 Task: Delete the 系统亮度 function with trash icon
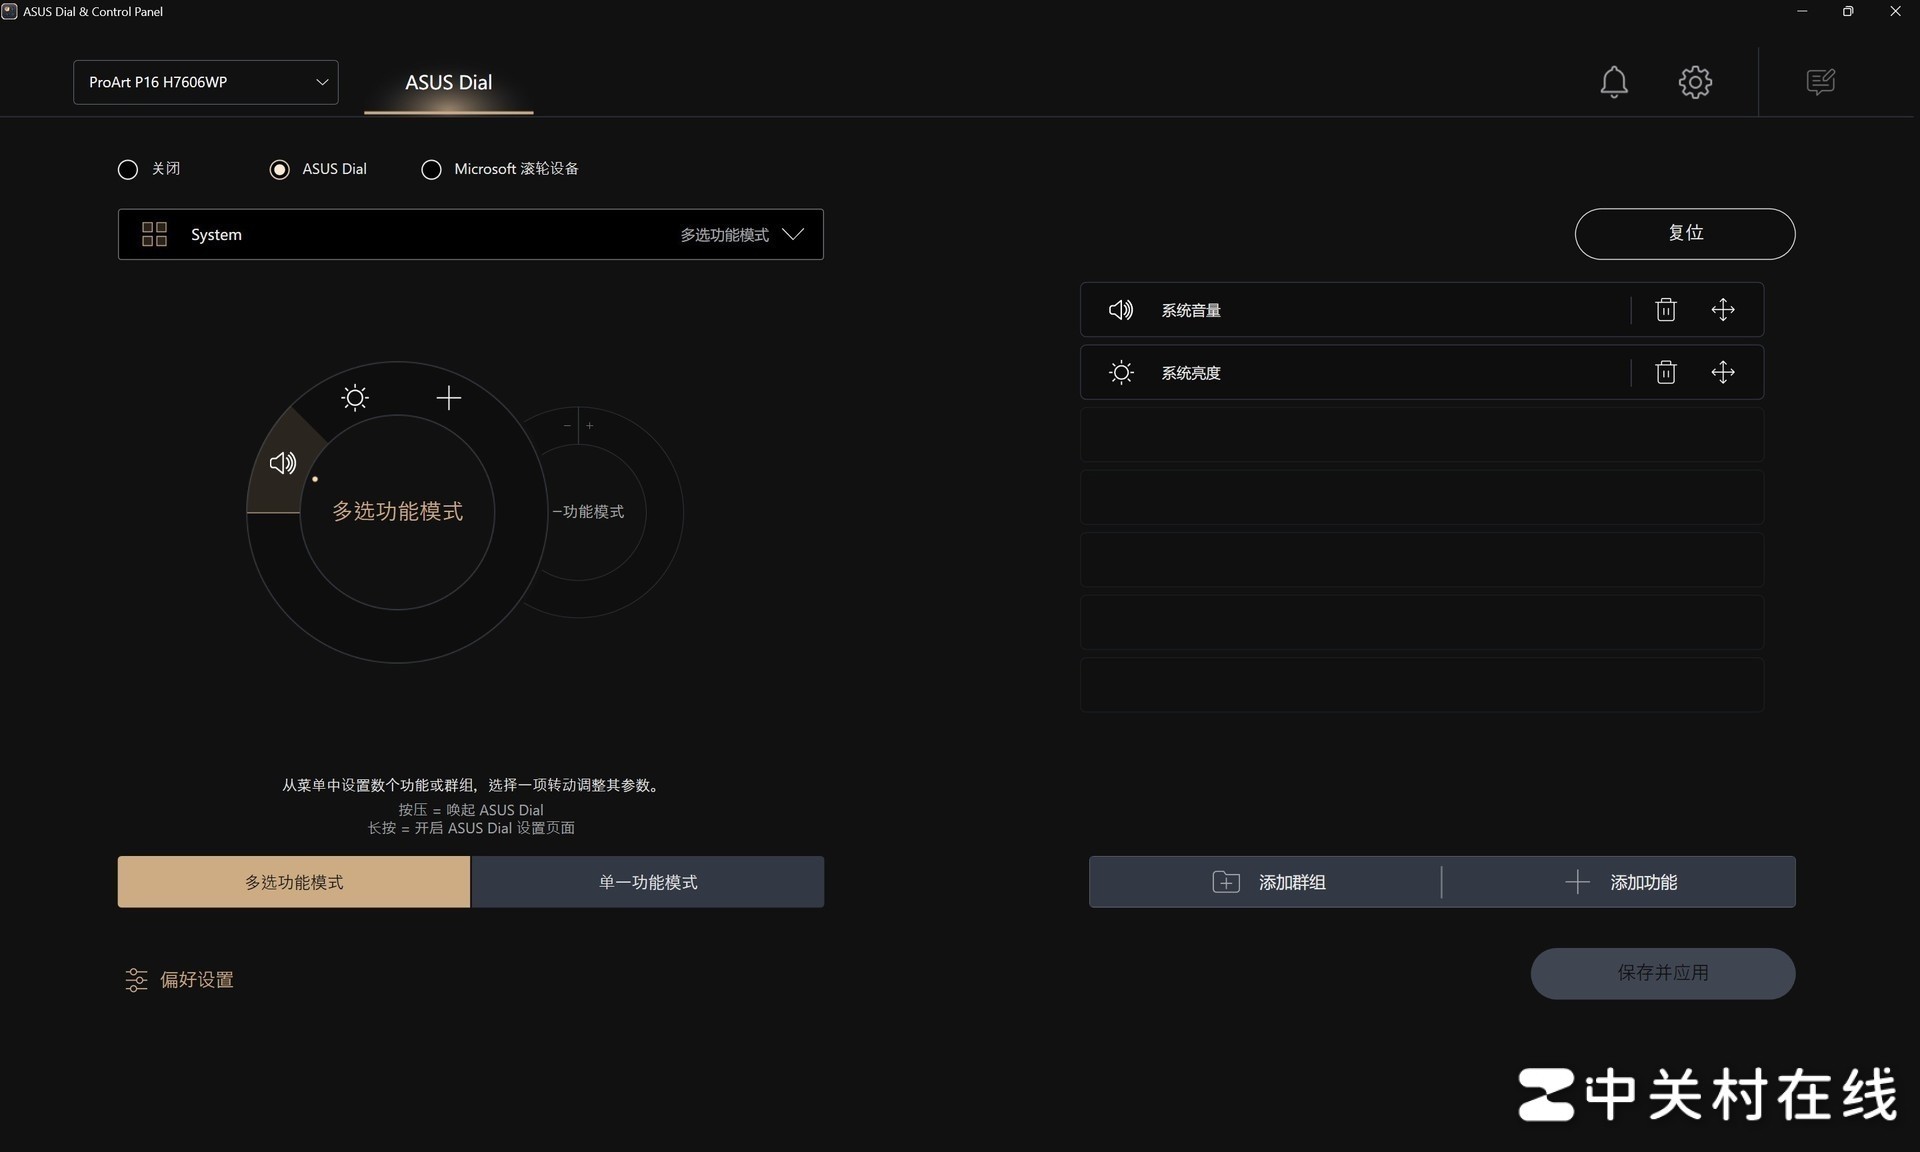point(1665,372)
